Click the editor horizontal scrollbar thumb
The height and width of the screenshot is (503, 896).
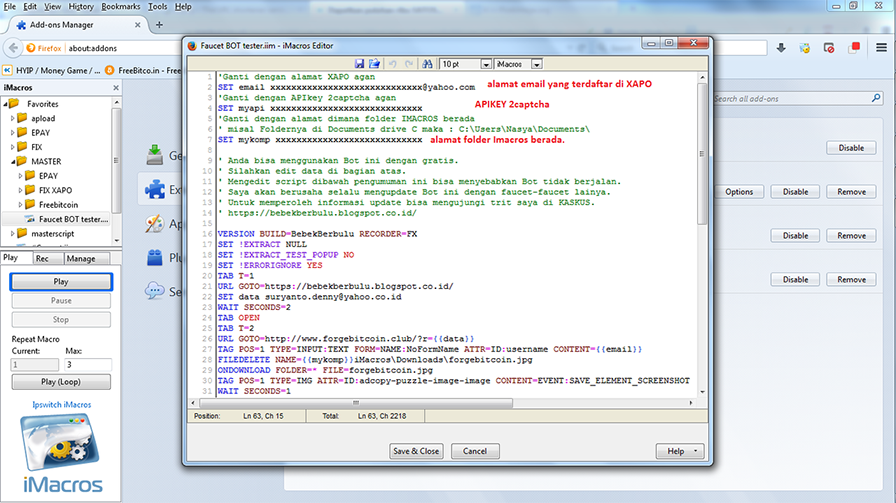tap(356, 403)
